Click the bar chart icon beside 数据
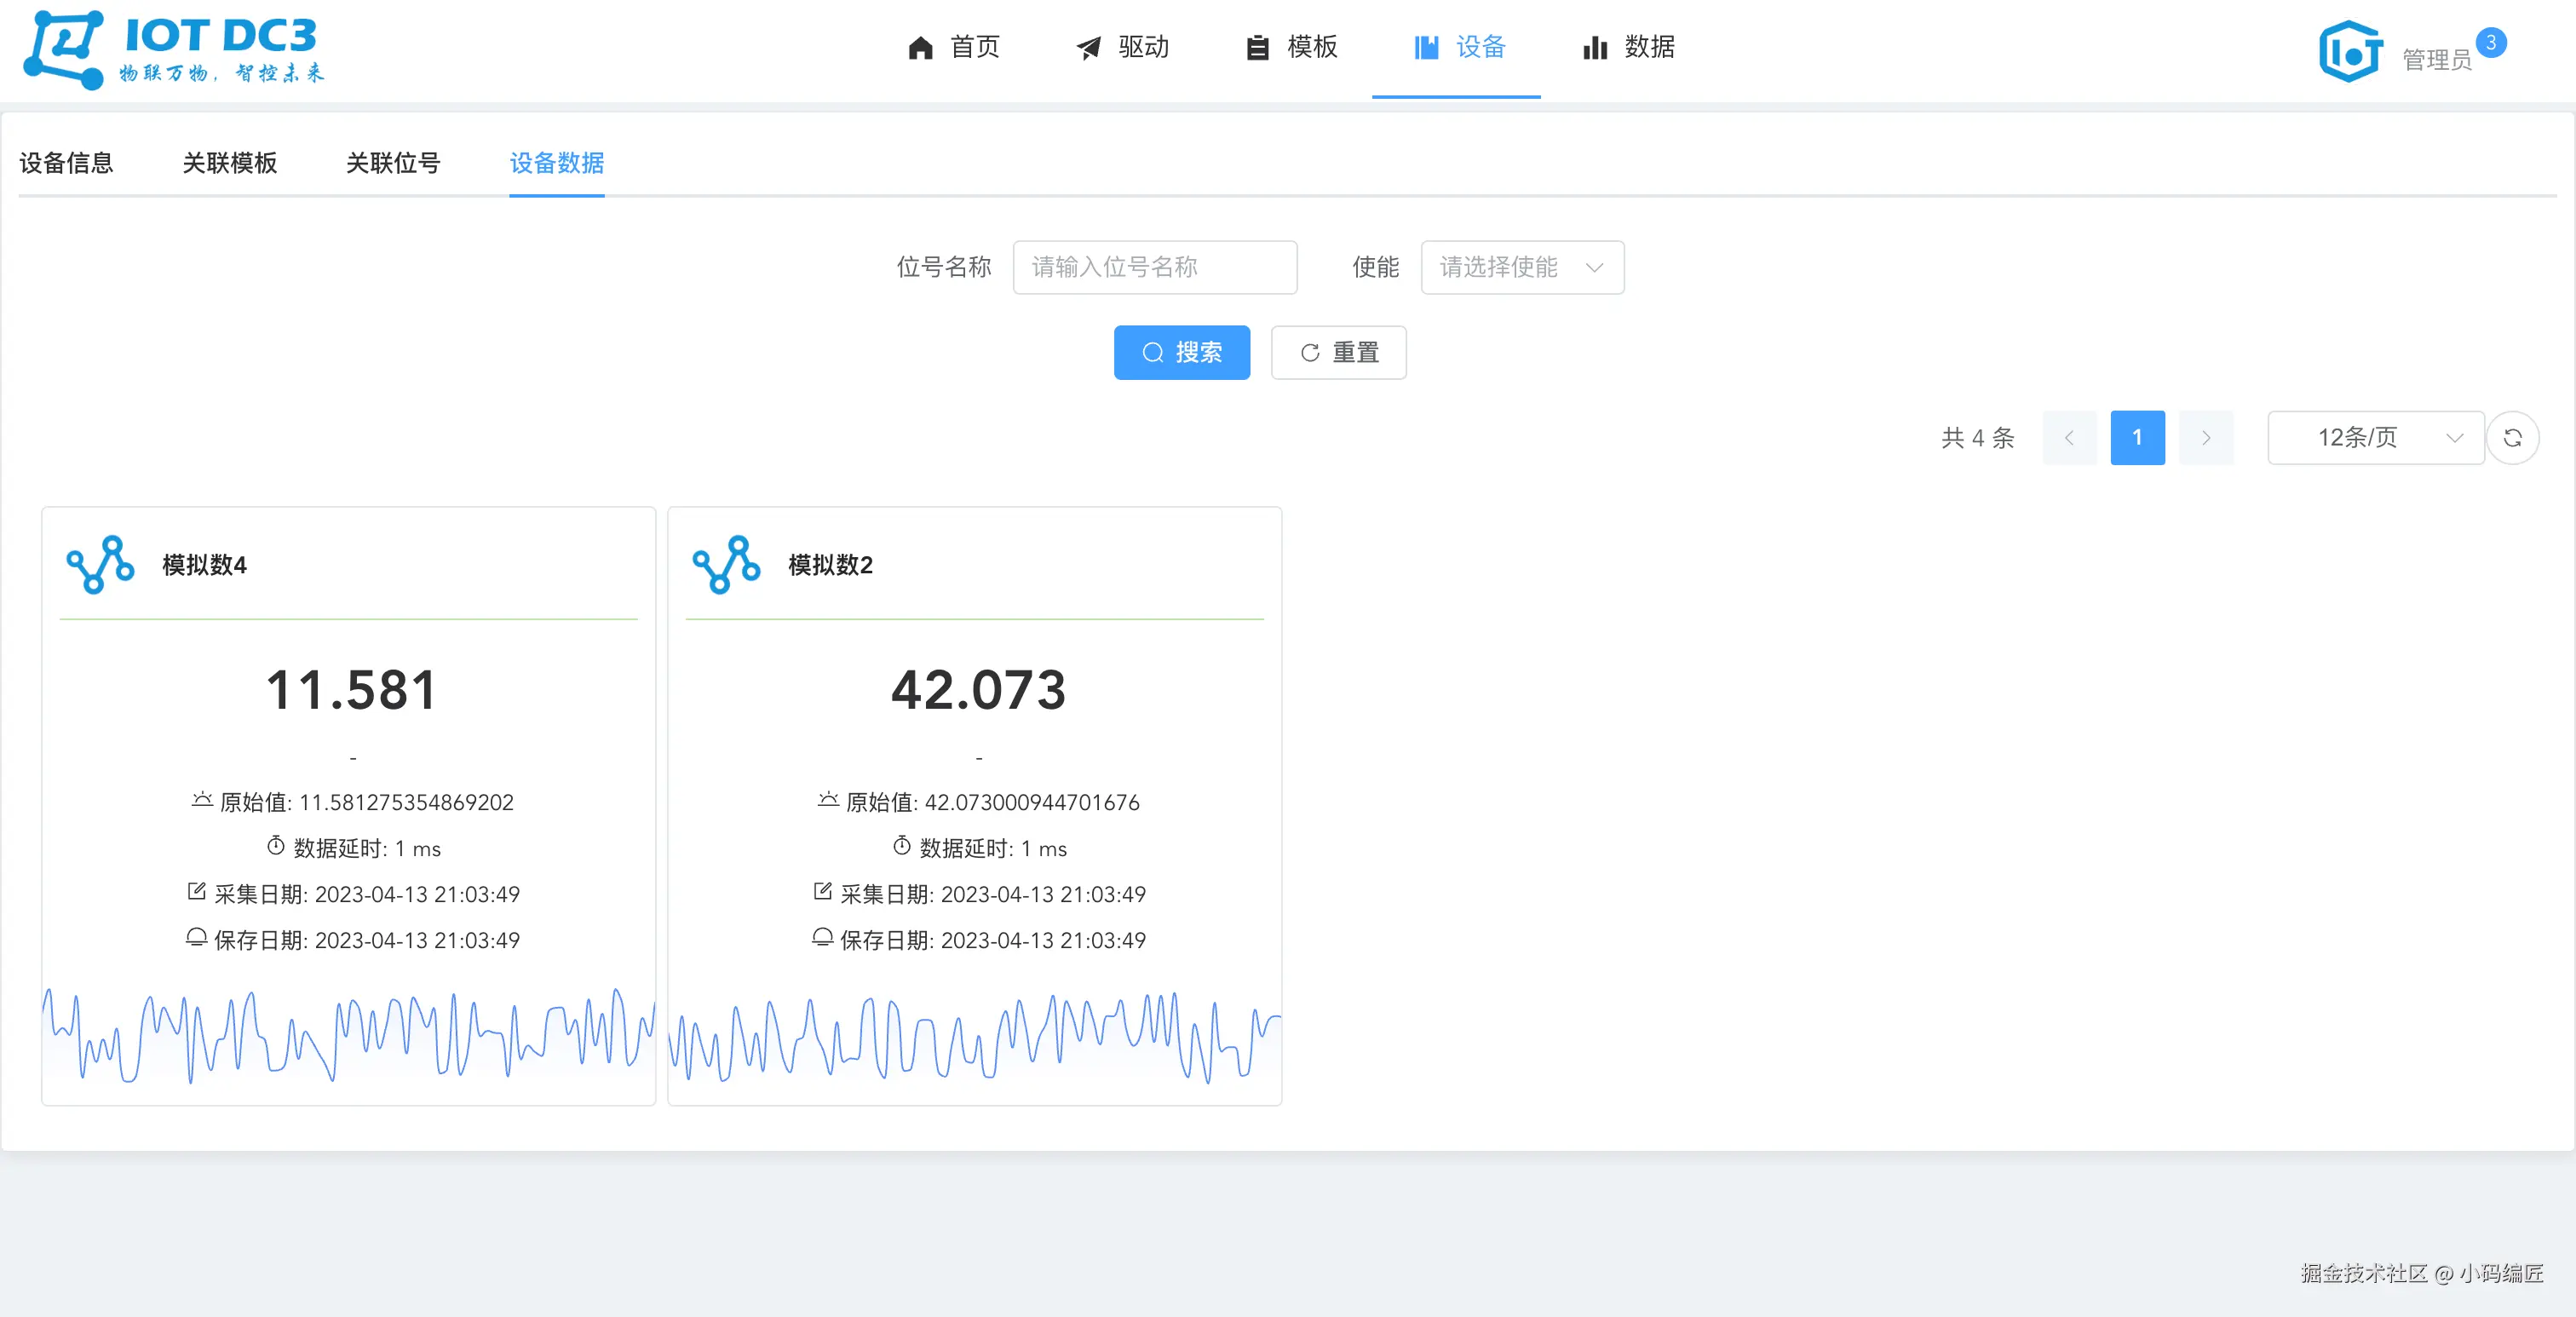 tap(1595, 47)
